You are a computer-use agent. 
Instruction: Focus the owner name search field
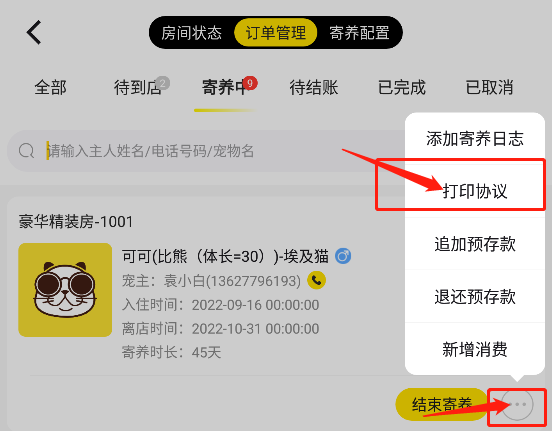click(206, 151)
